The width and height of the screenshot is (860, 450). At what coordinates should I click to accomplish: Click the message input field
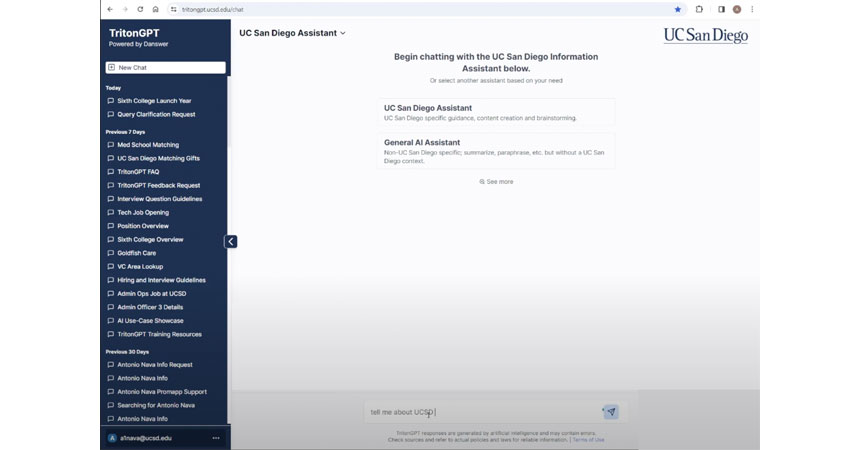coord(483,412)
